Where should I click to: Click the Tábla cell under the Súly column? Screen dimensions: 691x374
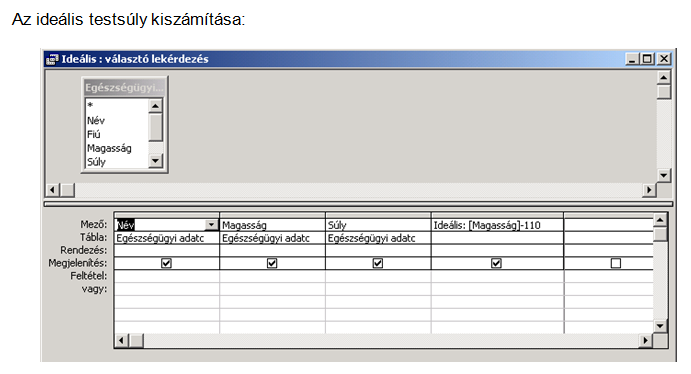[378, 238]
